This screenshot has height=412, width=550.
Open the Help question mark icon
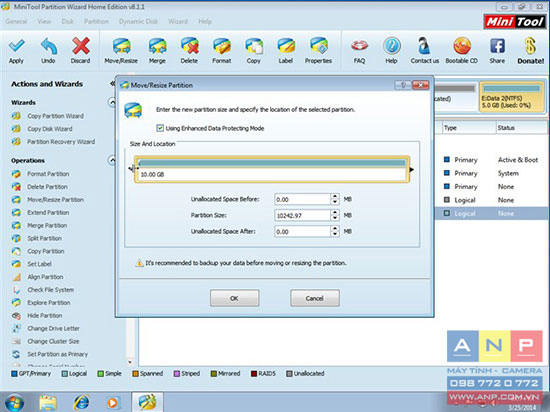click(391, 46)
